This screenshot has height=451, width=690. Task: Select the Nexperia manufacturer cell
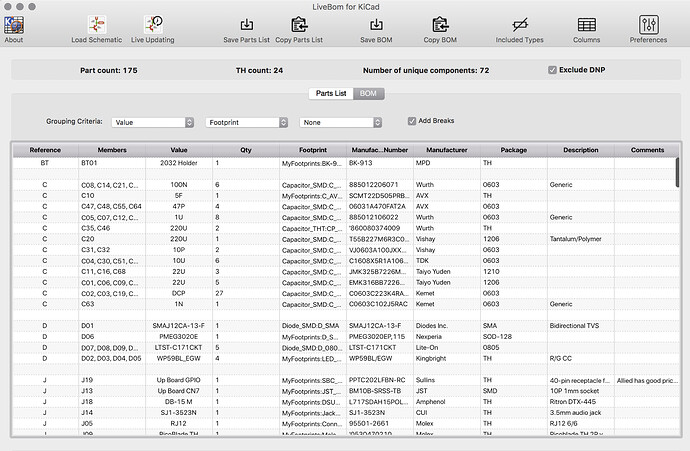point(447,337)
